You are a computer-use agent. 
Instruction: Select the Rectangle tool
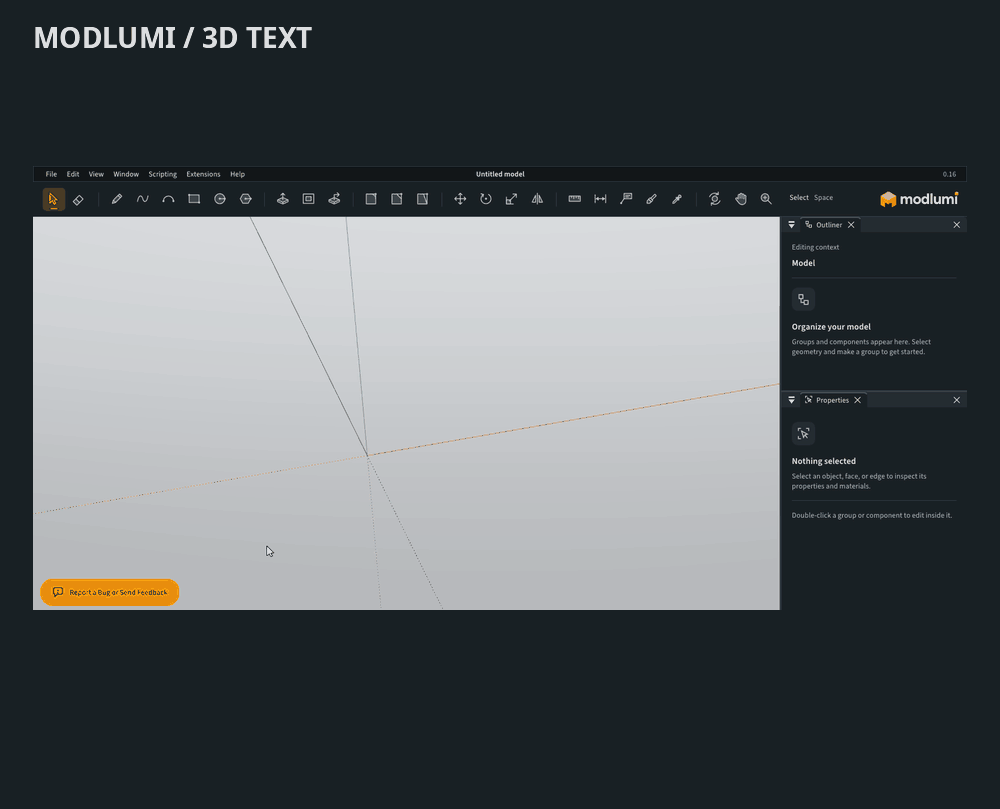(x=194, y=199)
